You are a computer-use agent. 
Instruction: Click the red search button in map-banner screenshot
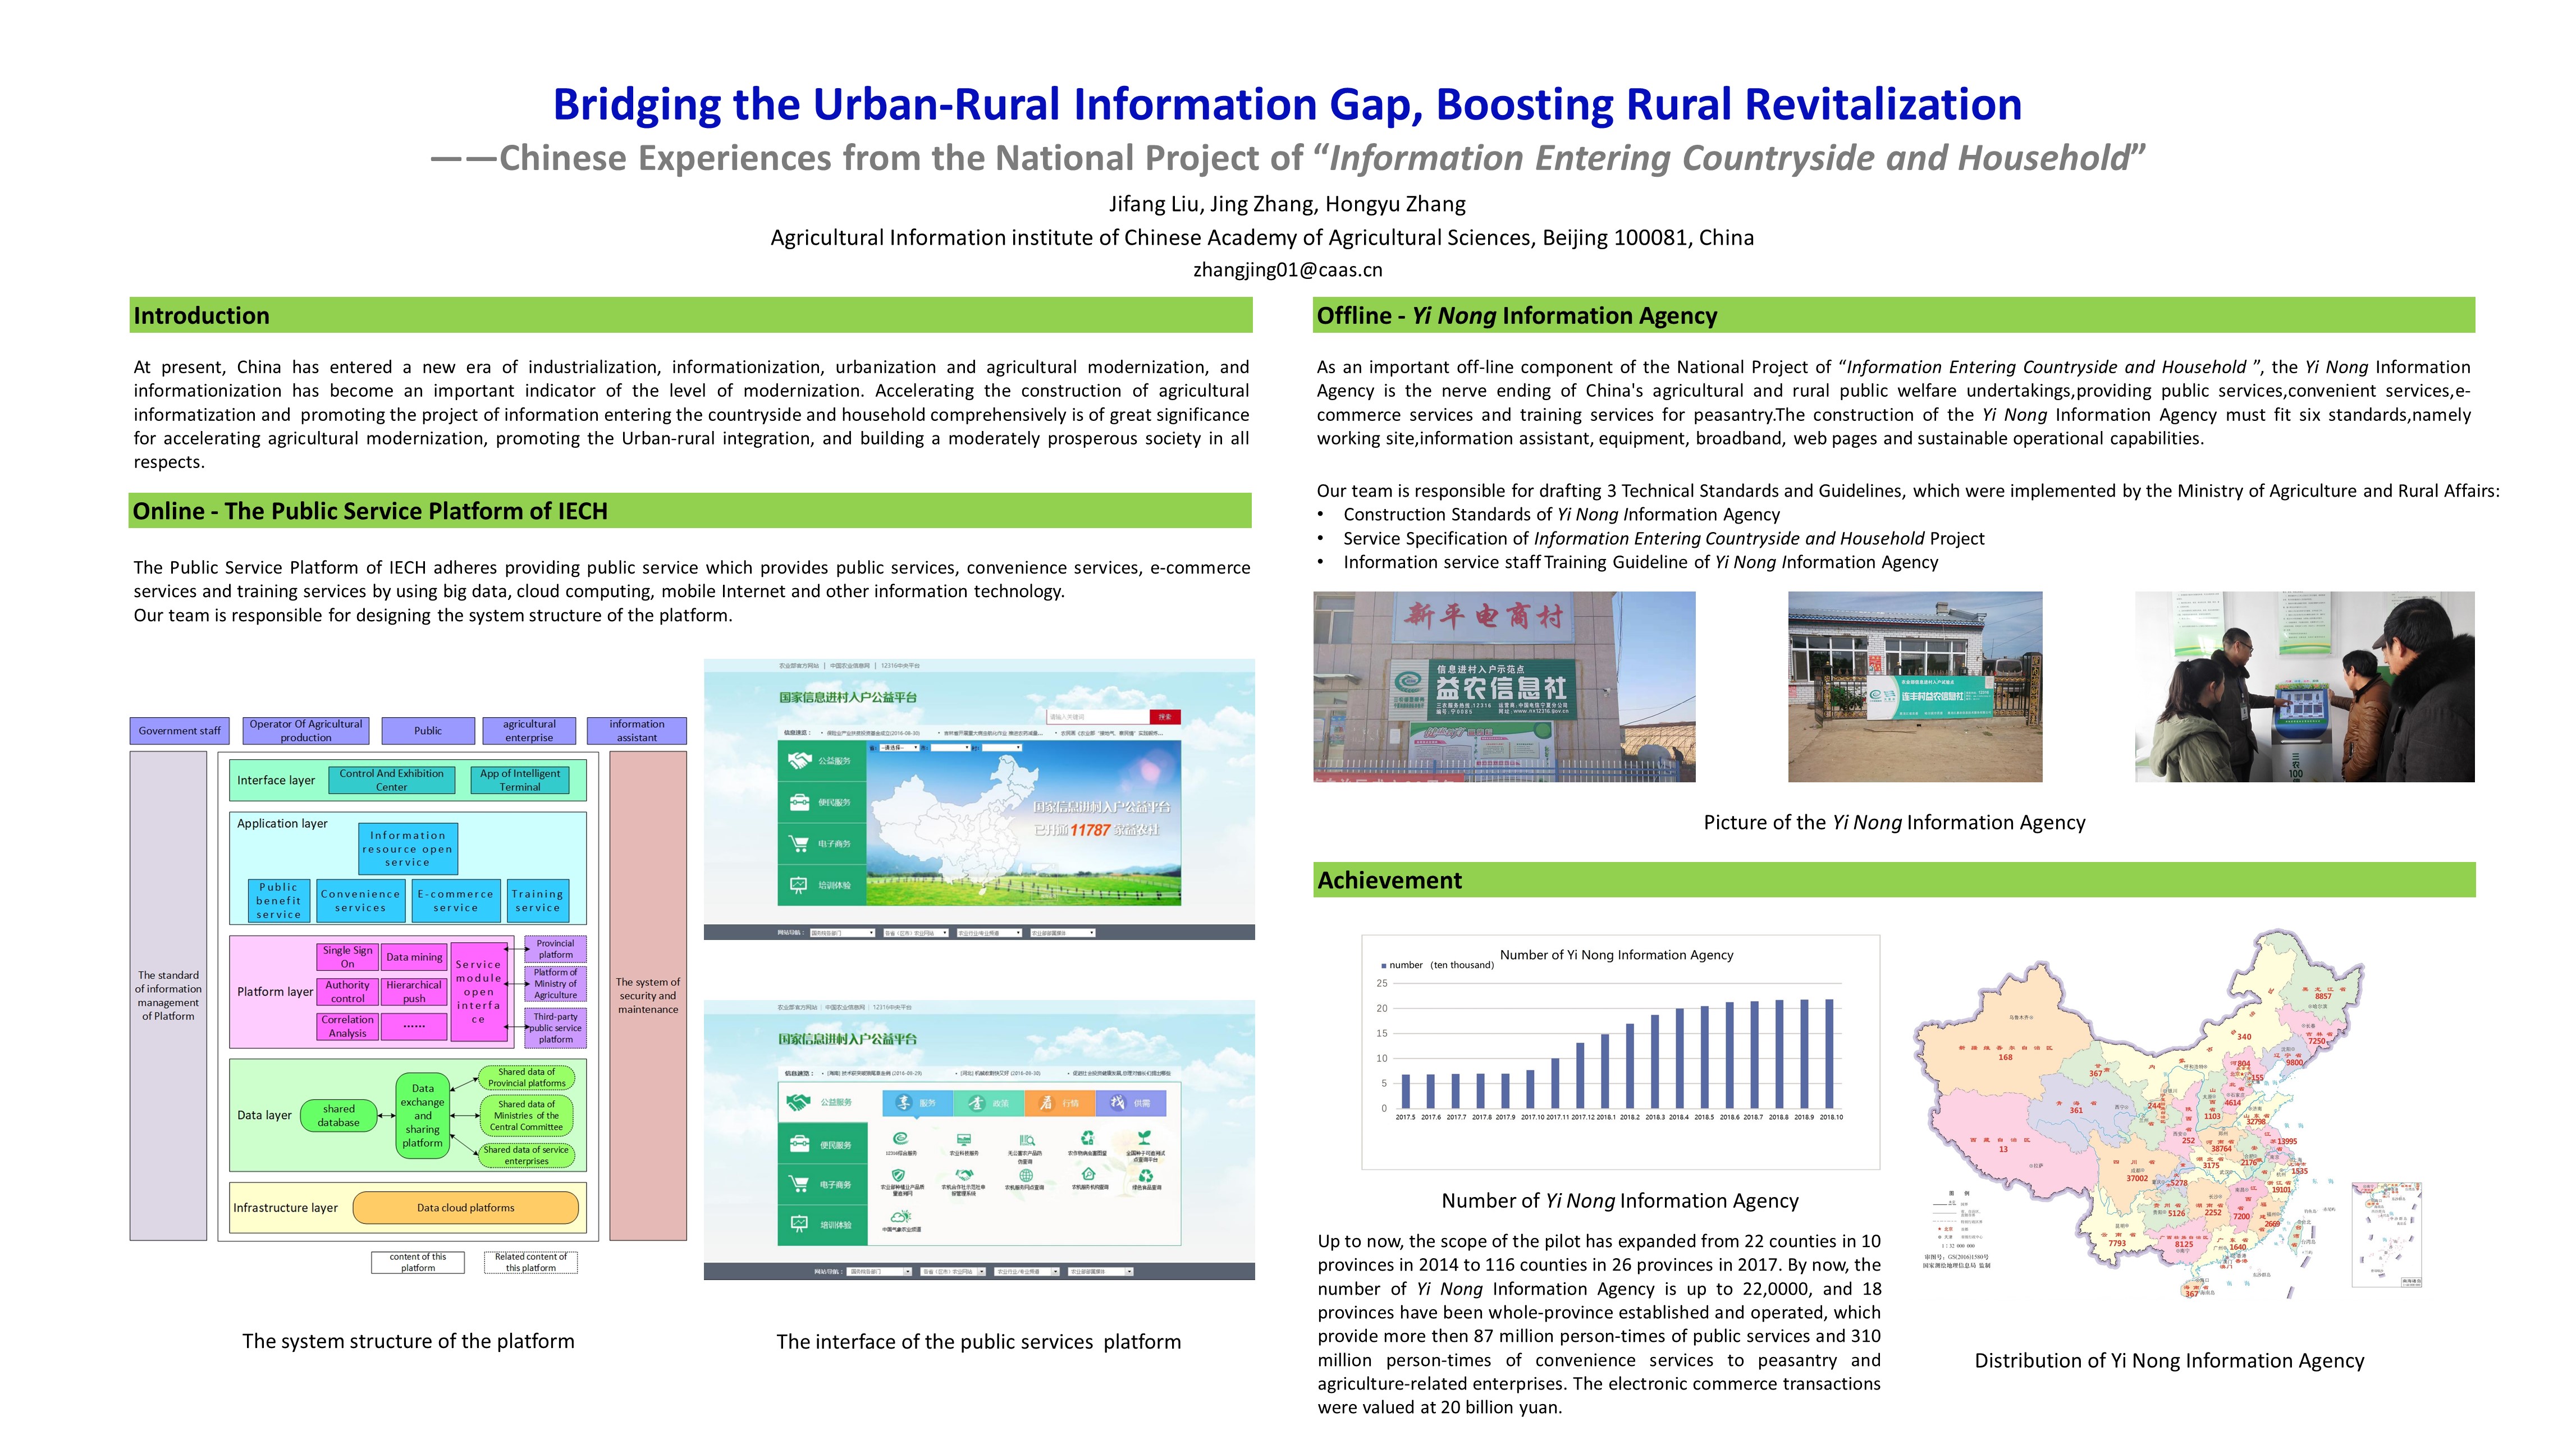coord(1166,717)
